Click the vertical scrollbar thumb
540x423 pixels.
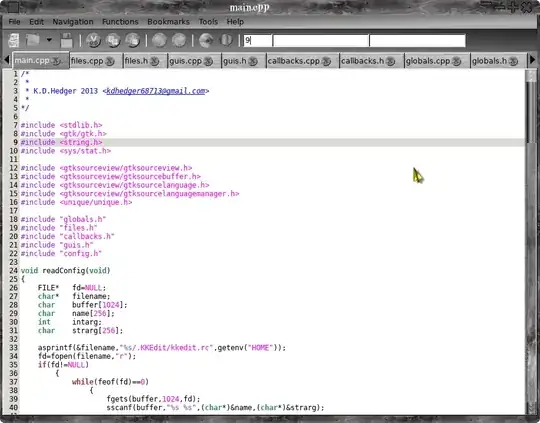click(x=531, y=107)
